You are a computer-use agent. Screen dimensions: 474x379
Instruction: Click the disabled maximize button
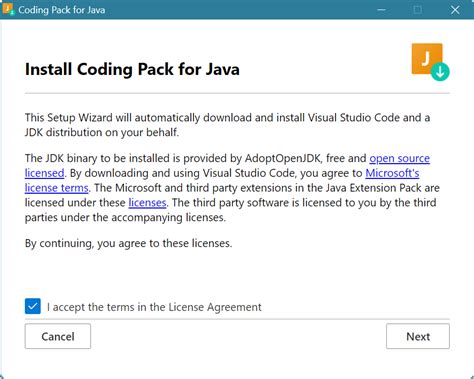(x=418, y=10)
